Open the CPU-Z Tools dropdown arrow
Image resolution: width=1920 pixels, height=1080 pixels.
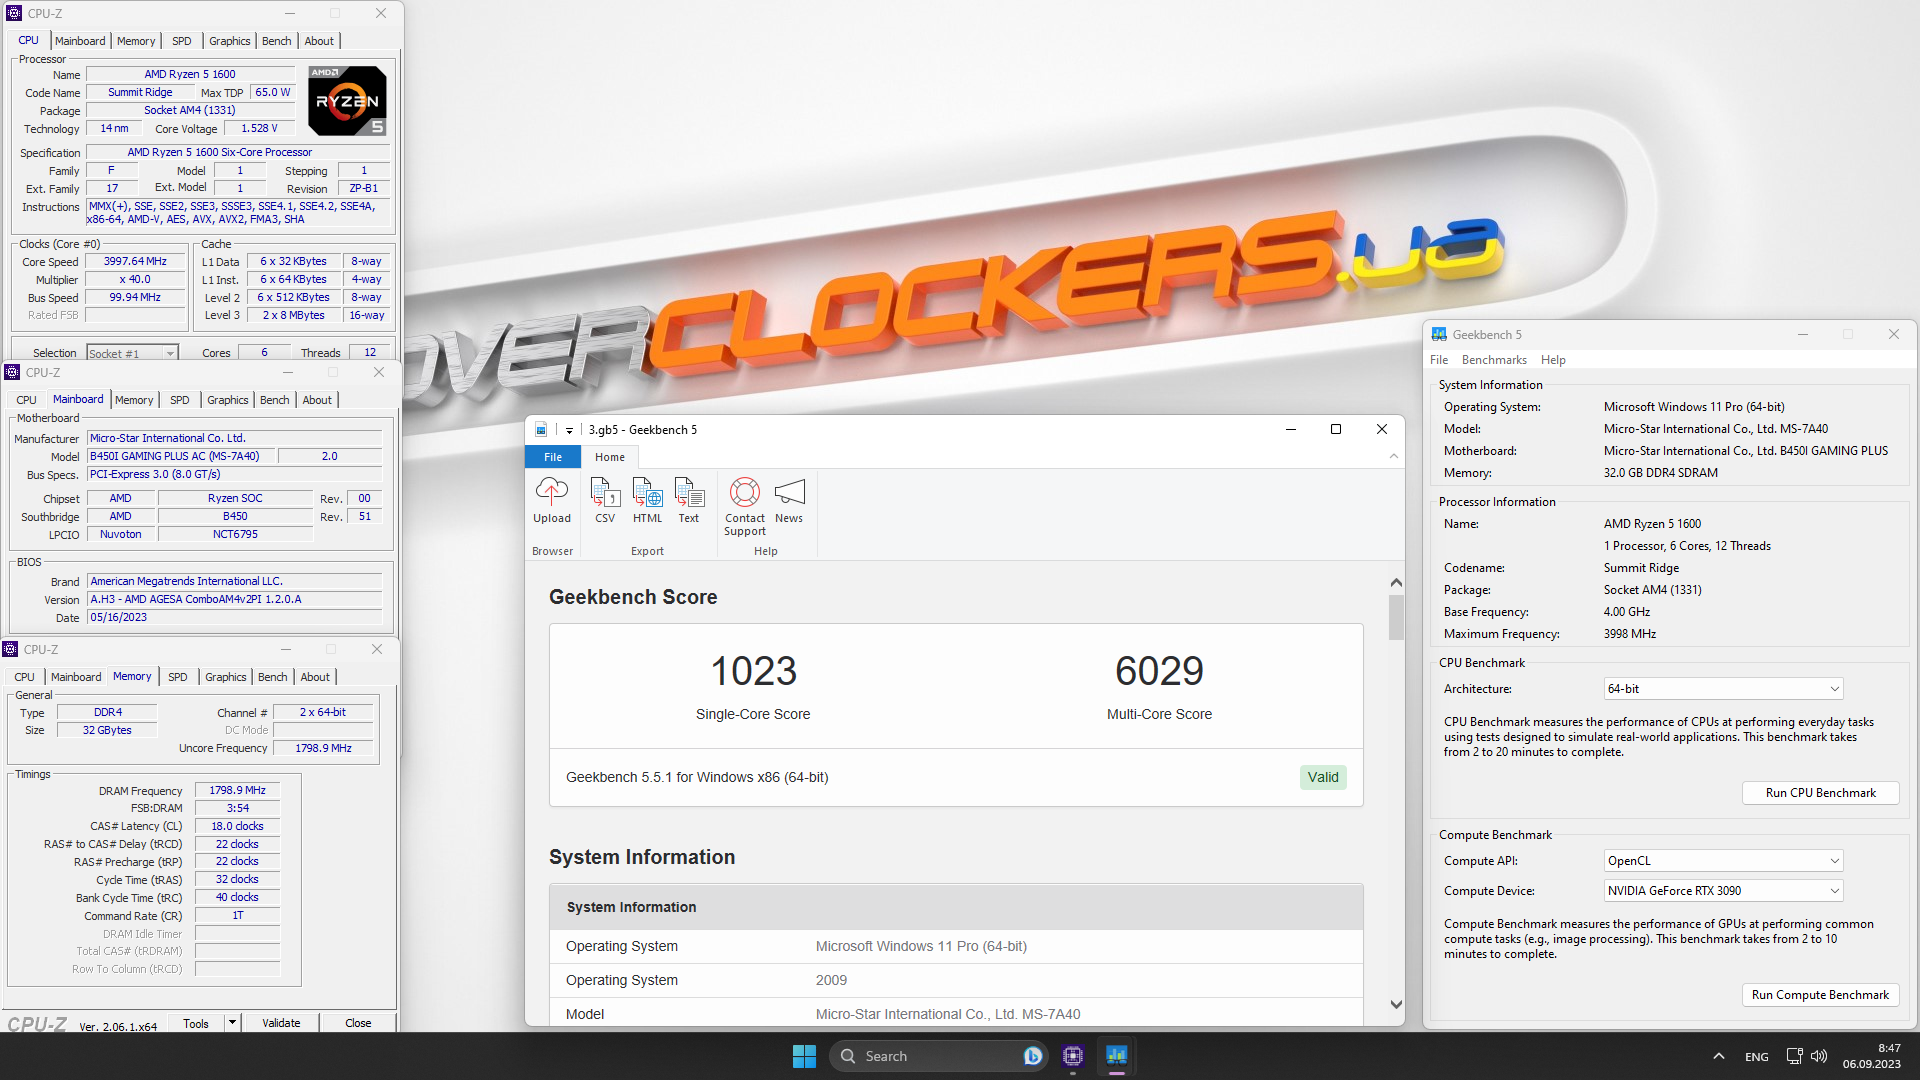point(232,1022)
